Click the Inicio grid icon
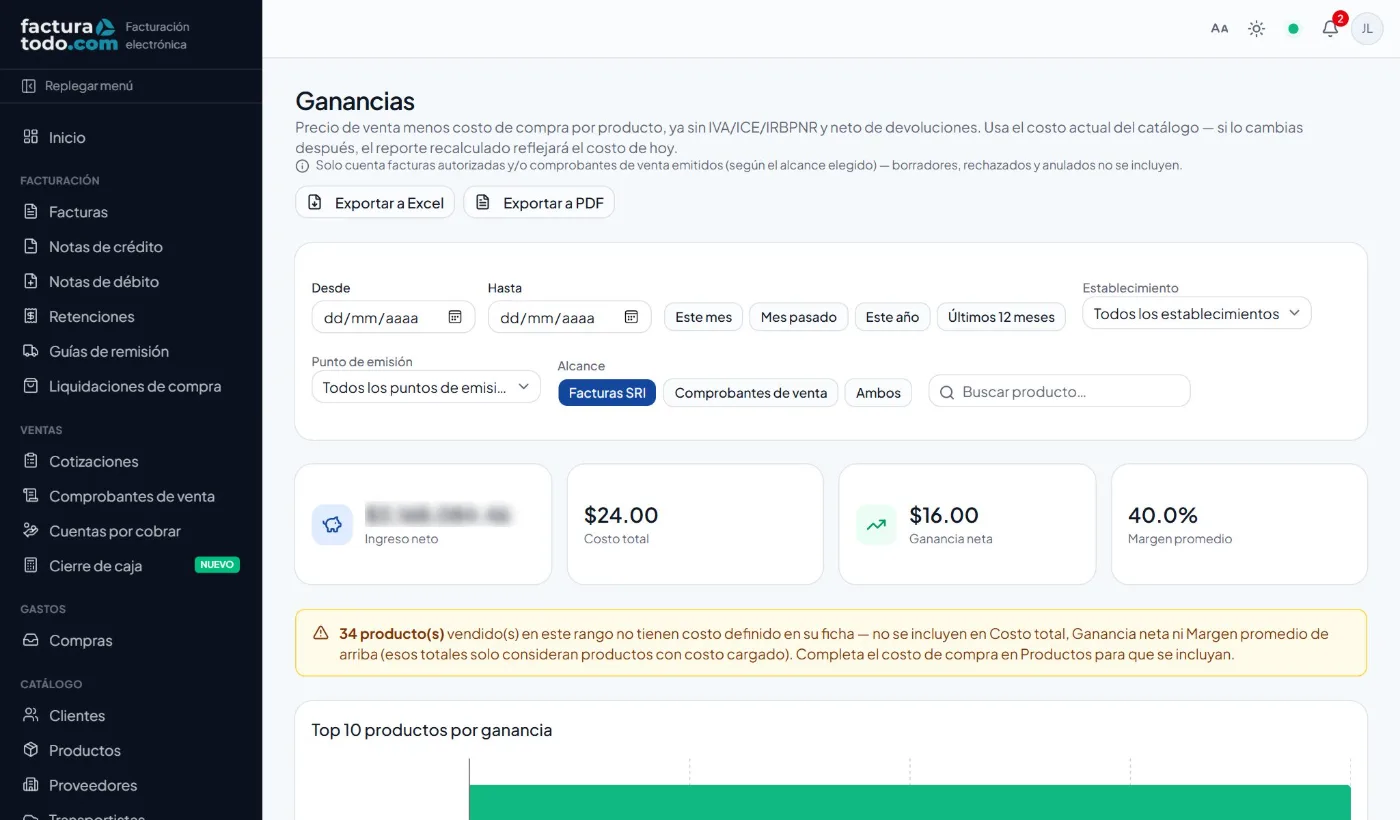This screenshot has width=1400, height=820. pyautogui.click(x=31, y=137)
